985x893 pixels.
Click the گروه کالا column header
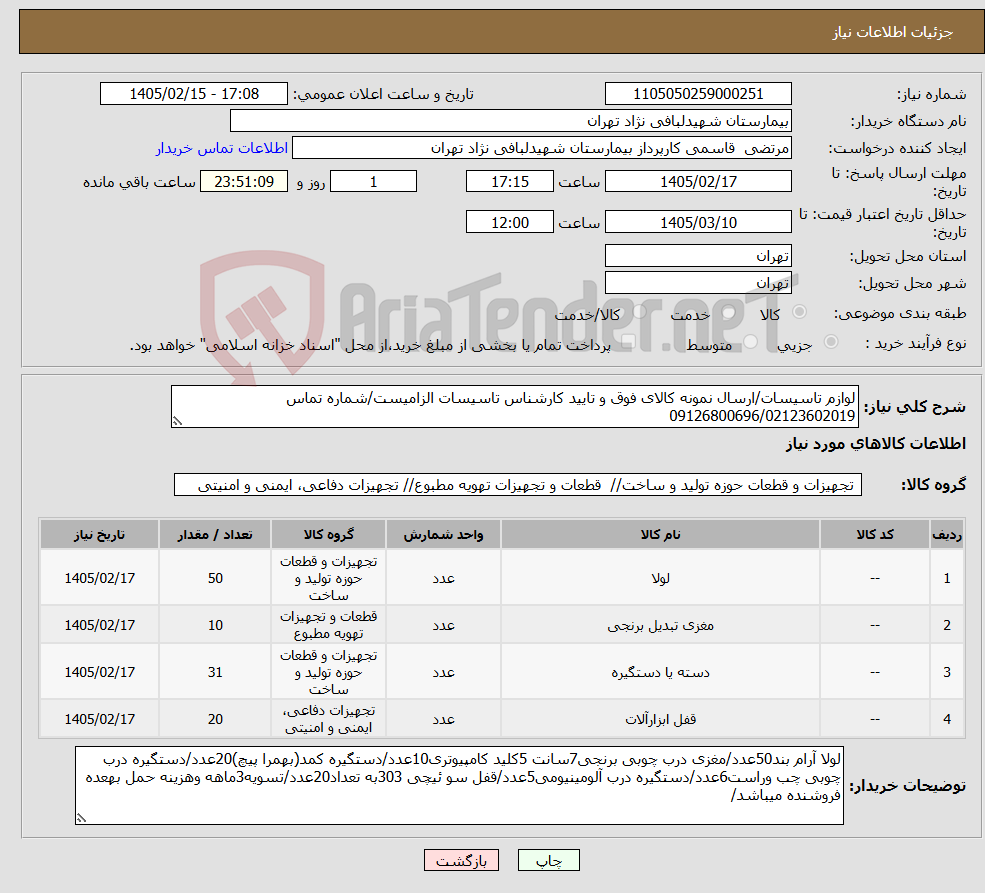[328, 534]
